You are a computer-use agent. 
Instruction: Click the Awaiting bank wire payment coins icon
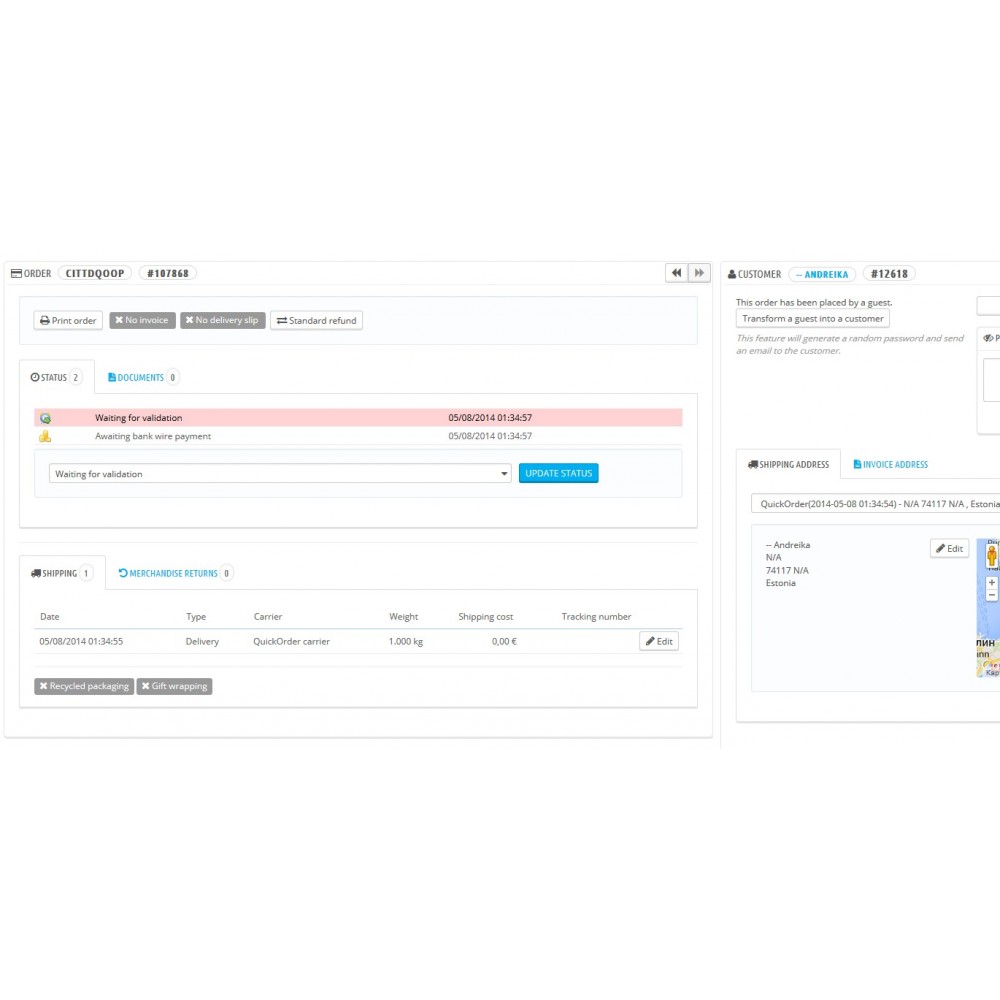click(45, 436)
